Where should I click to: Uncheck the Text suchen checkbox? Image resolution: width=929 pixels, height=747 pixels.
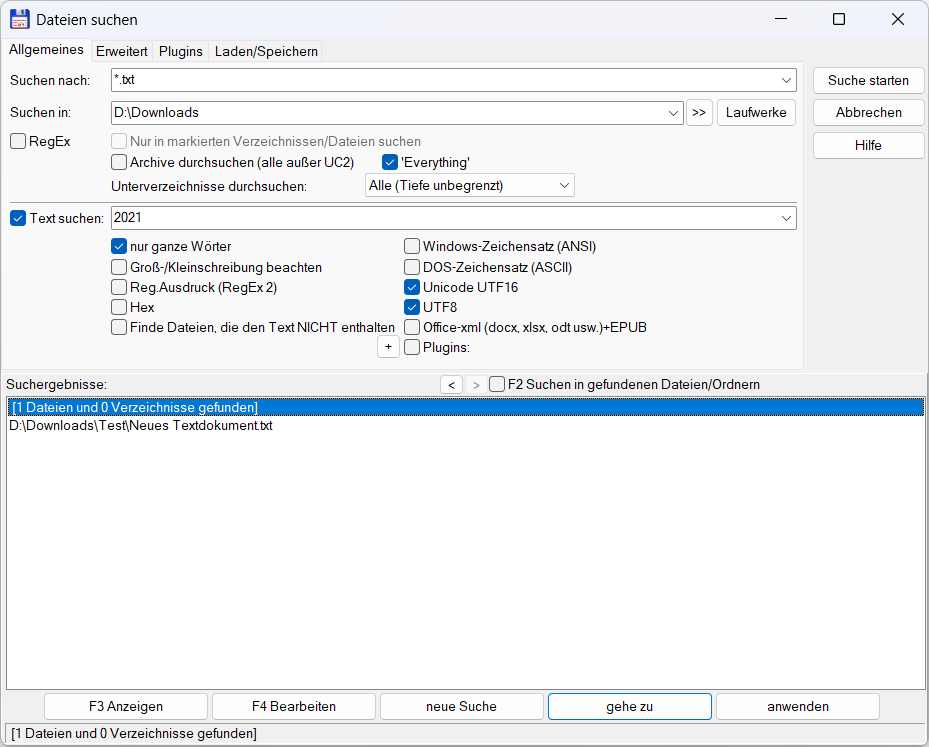click(18, 218)
